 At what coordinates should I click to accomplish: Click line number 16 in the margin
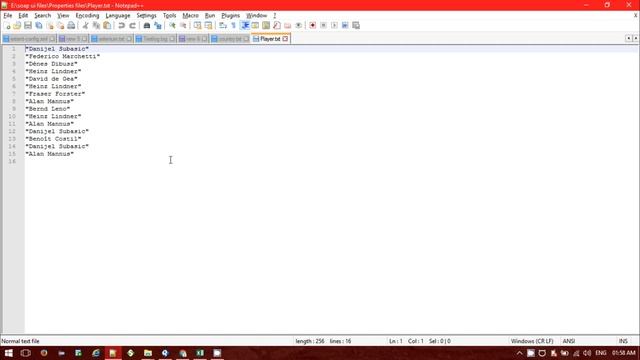[x=12, y=161]
